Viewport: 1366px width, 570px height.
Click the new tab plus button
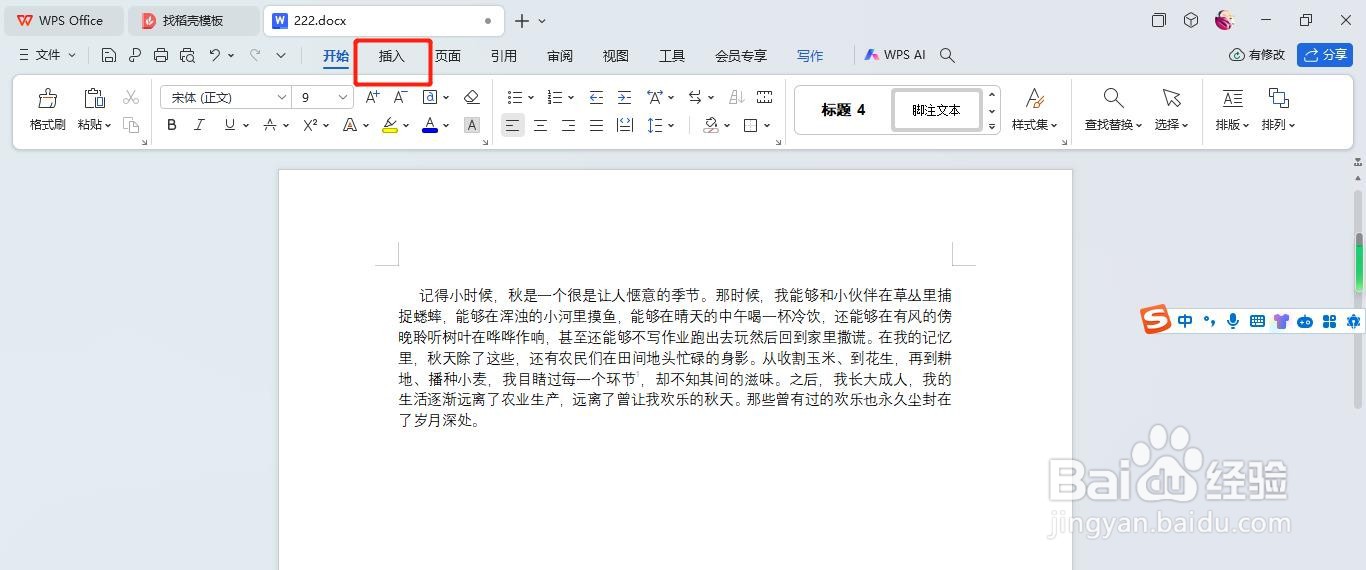522,20
